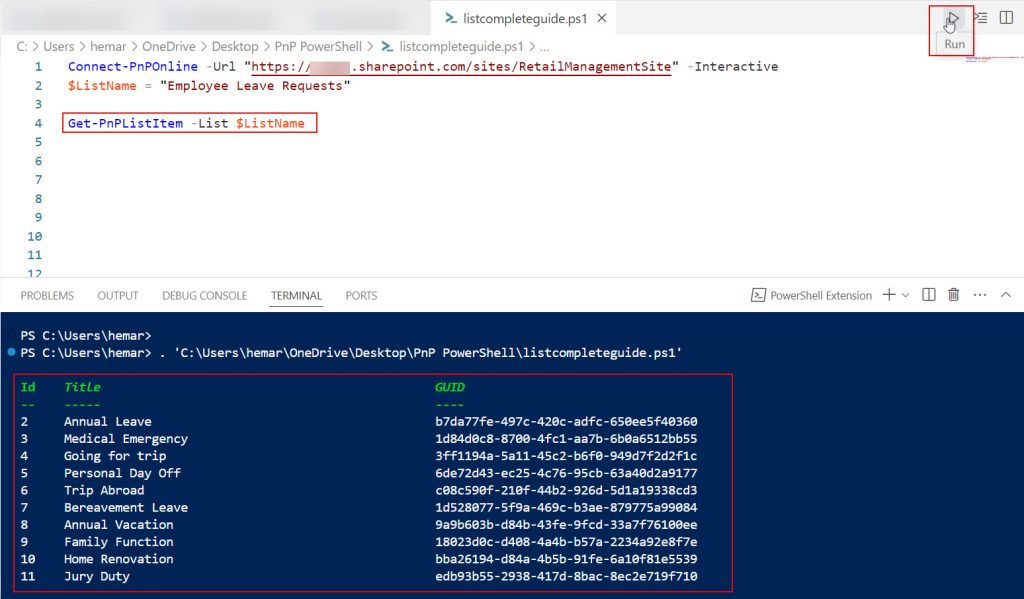
Task: Click 'Users' in the breadcrumb path
Action: 59,46
